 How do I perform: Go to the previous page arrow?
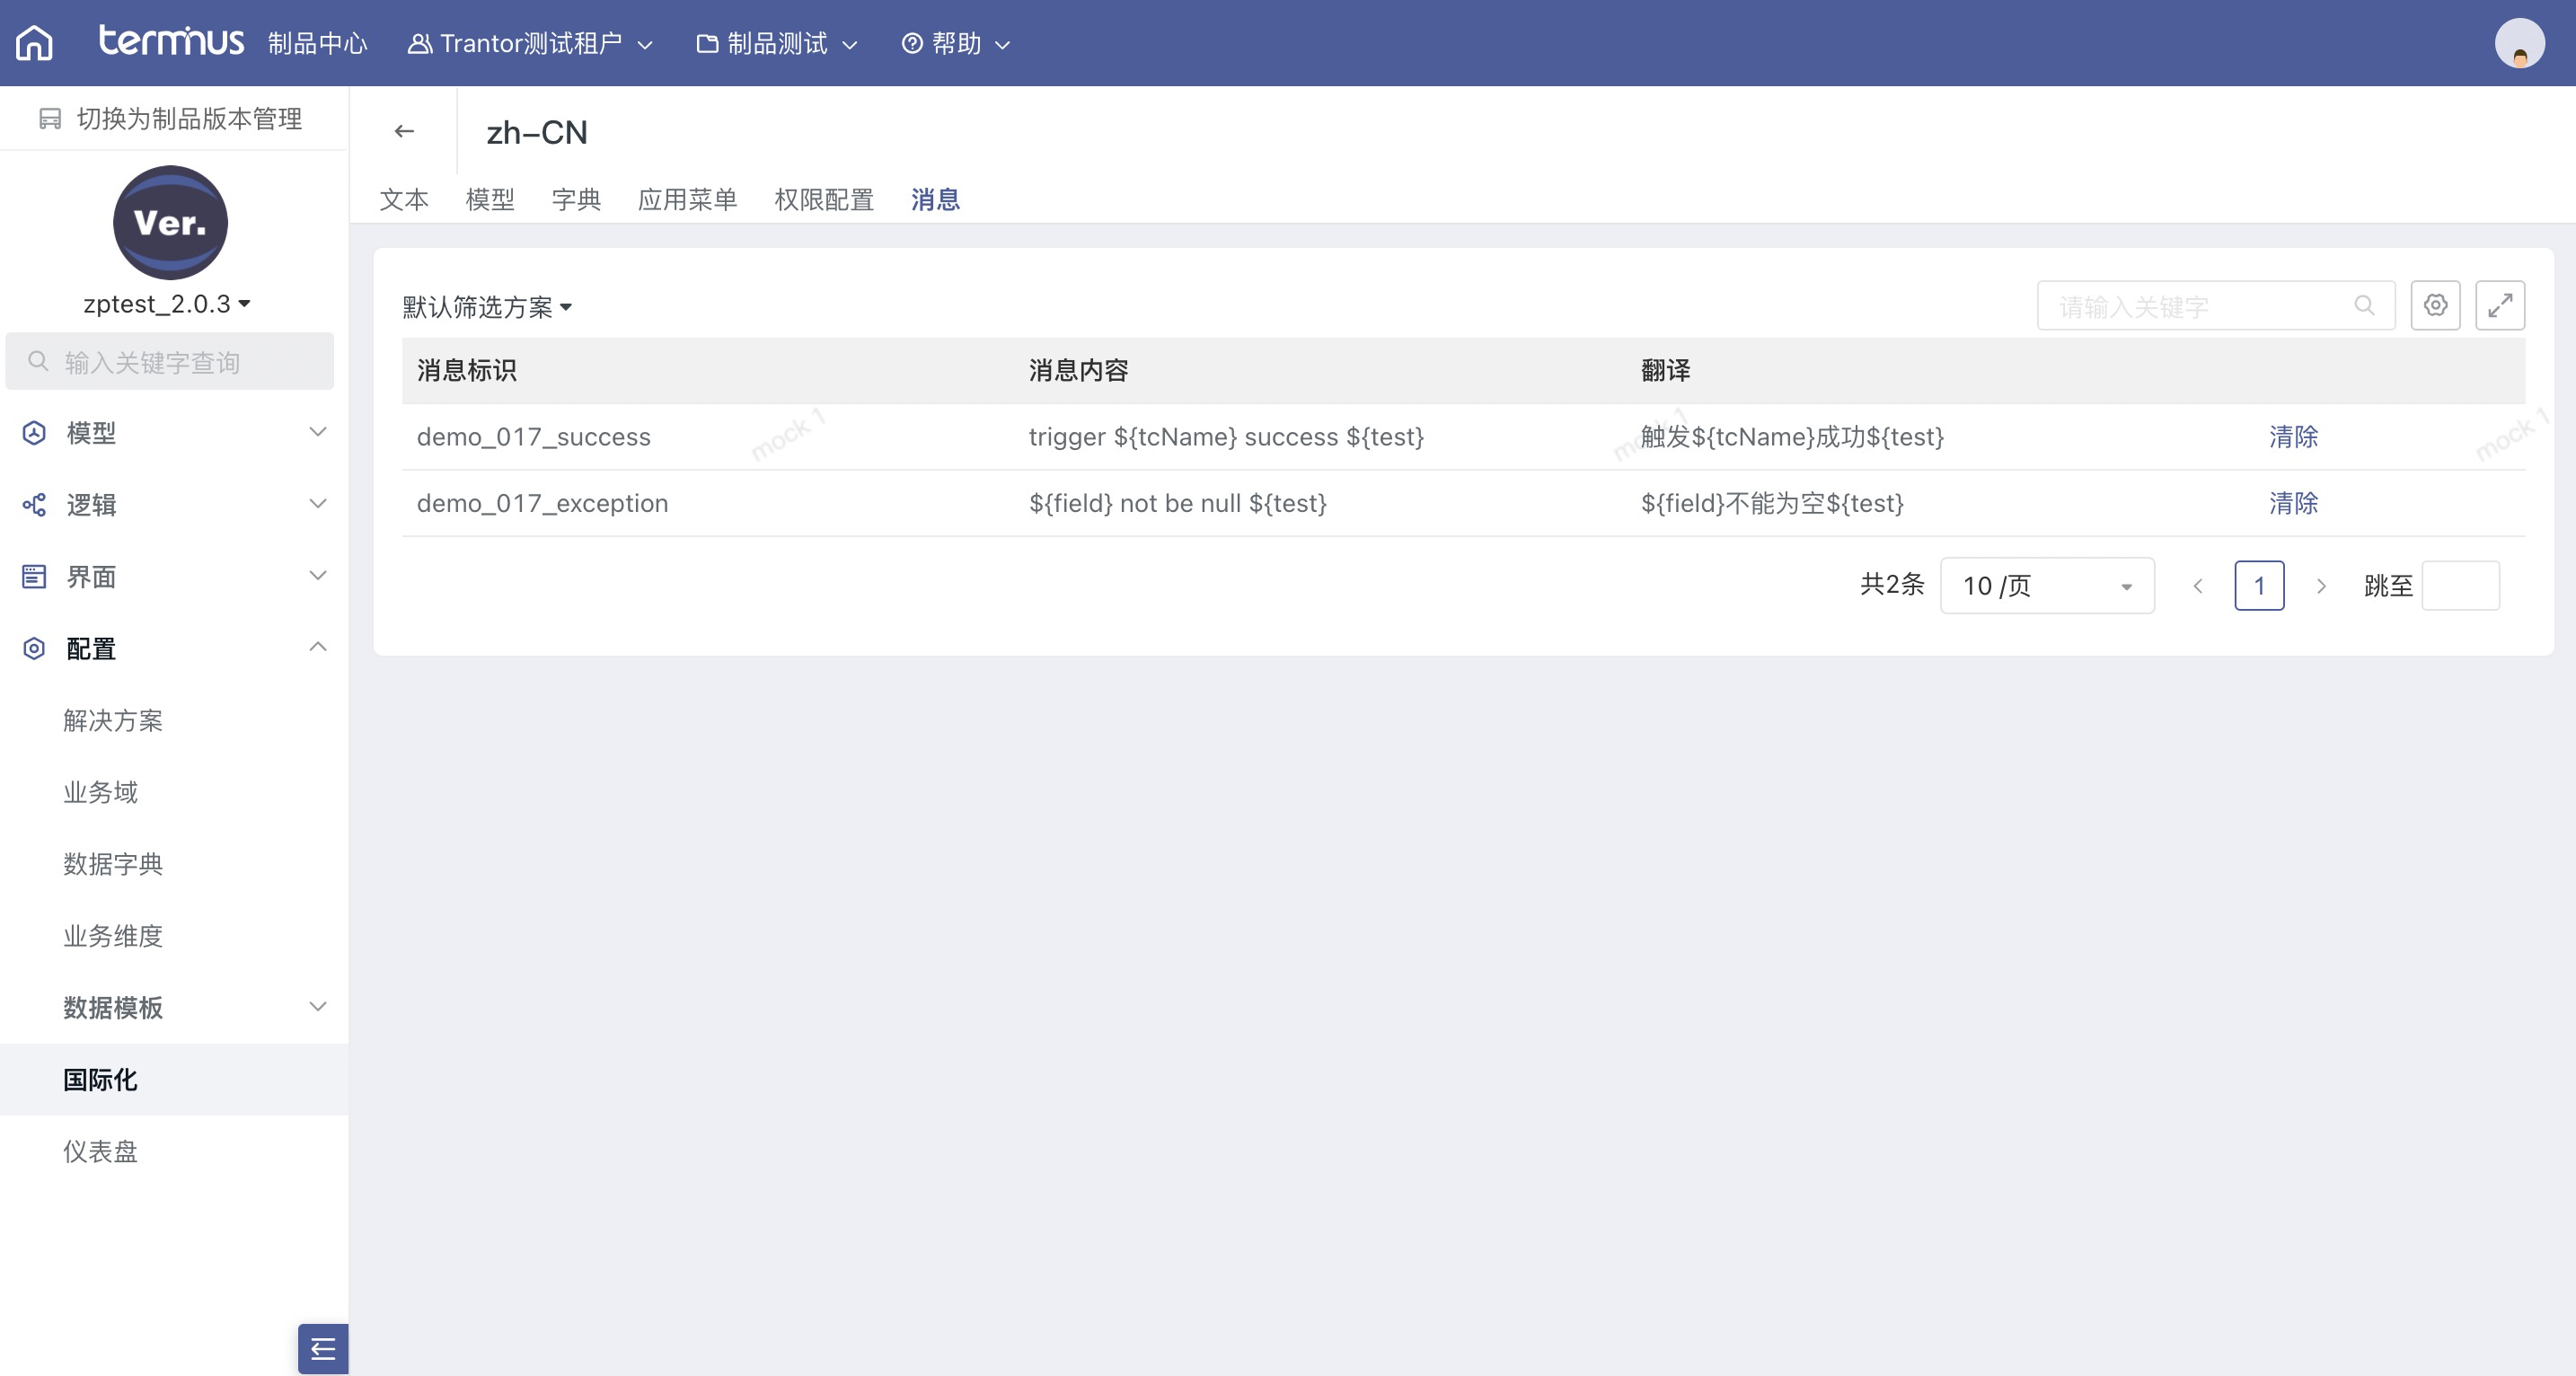(2197, 586)
